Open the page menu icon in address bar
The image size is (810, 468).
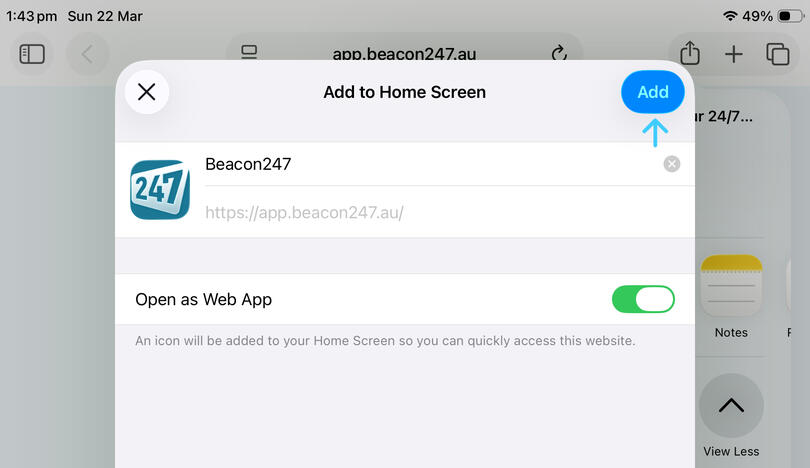249,52
